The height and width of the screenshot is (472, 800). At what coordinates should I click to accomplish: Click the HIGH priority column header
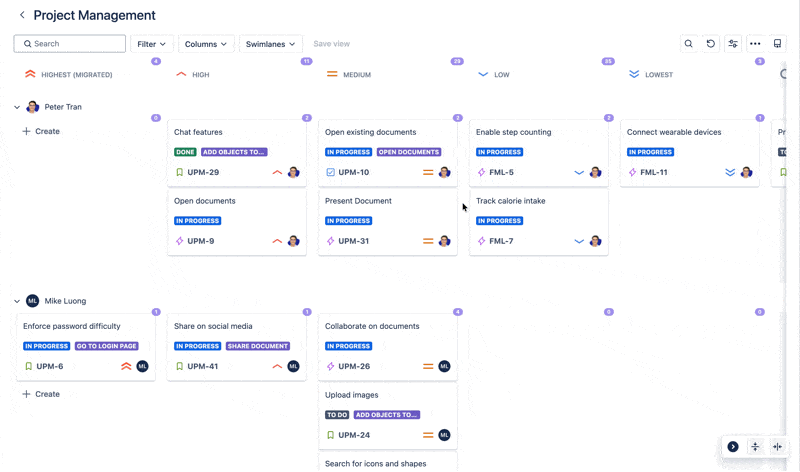(x=200, y=75)
